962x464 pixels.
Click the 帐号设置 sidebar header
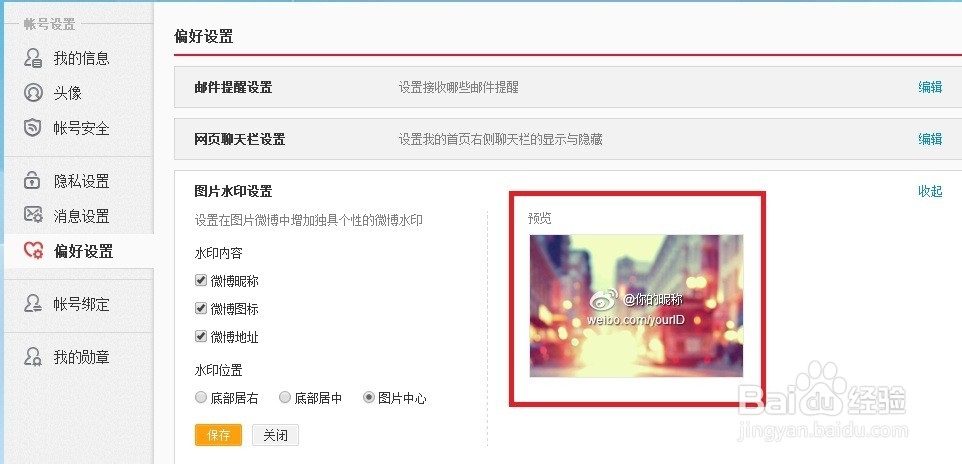(x=49, y=24)
